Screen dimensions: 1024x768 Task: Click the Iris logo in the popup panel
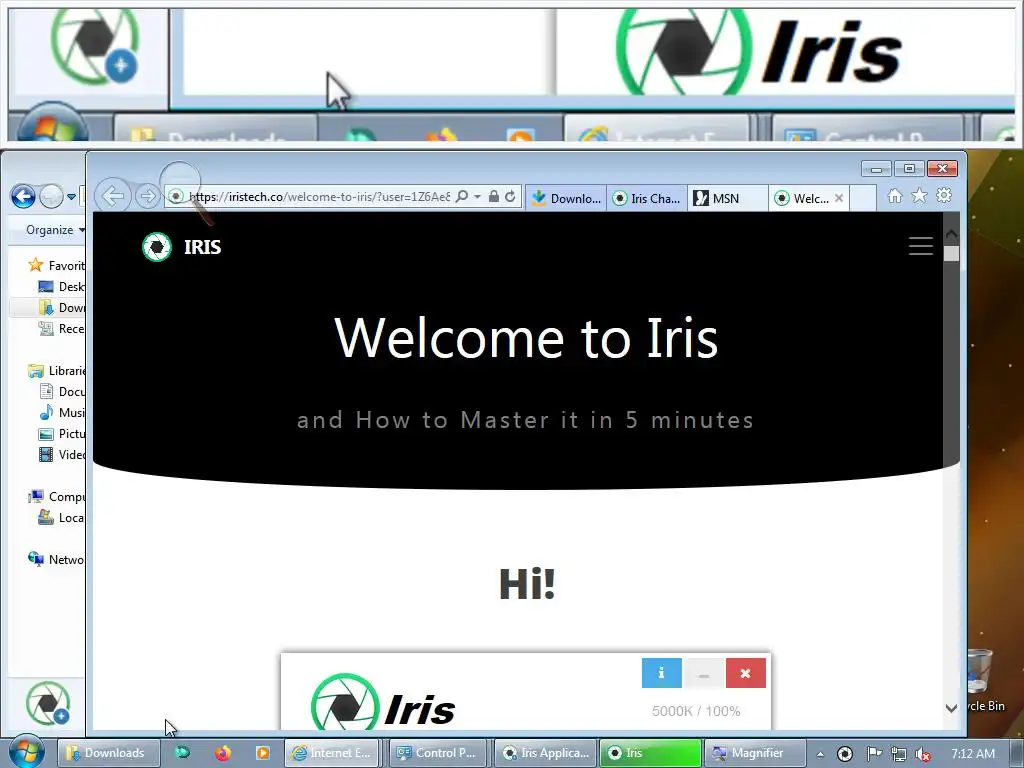[x=383, y=704]
